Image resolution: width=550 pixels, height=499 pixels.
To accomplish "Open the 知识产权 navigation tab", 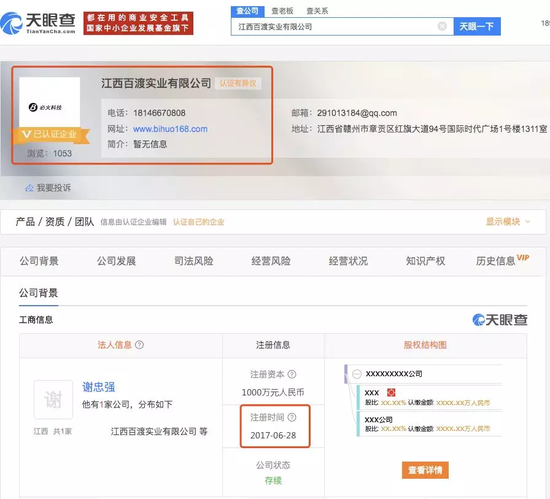I will click(425, 261).
